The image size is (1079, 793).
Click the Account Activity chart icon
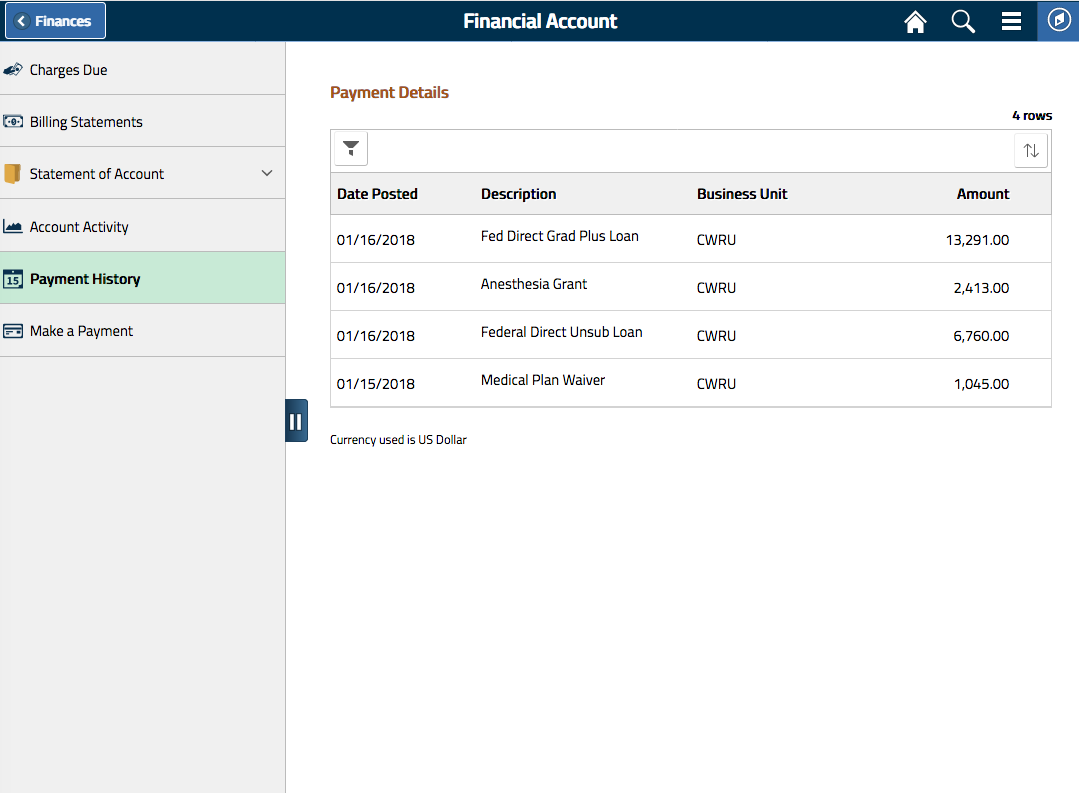point(13,226)
